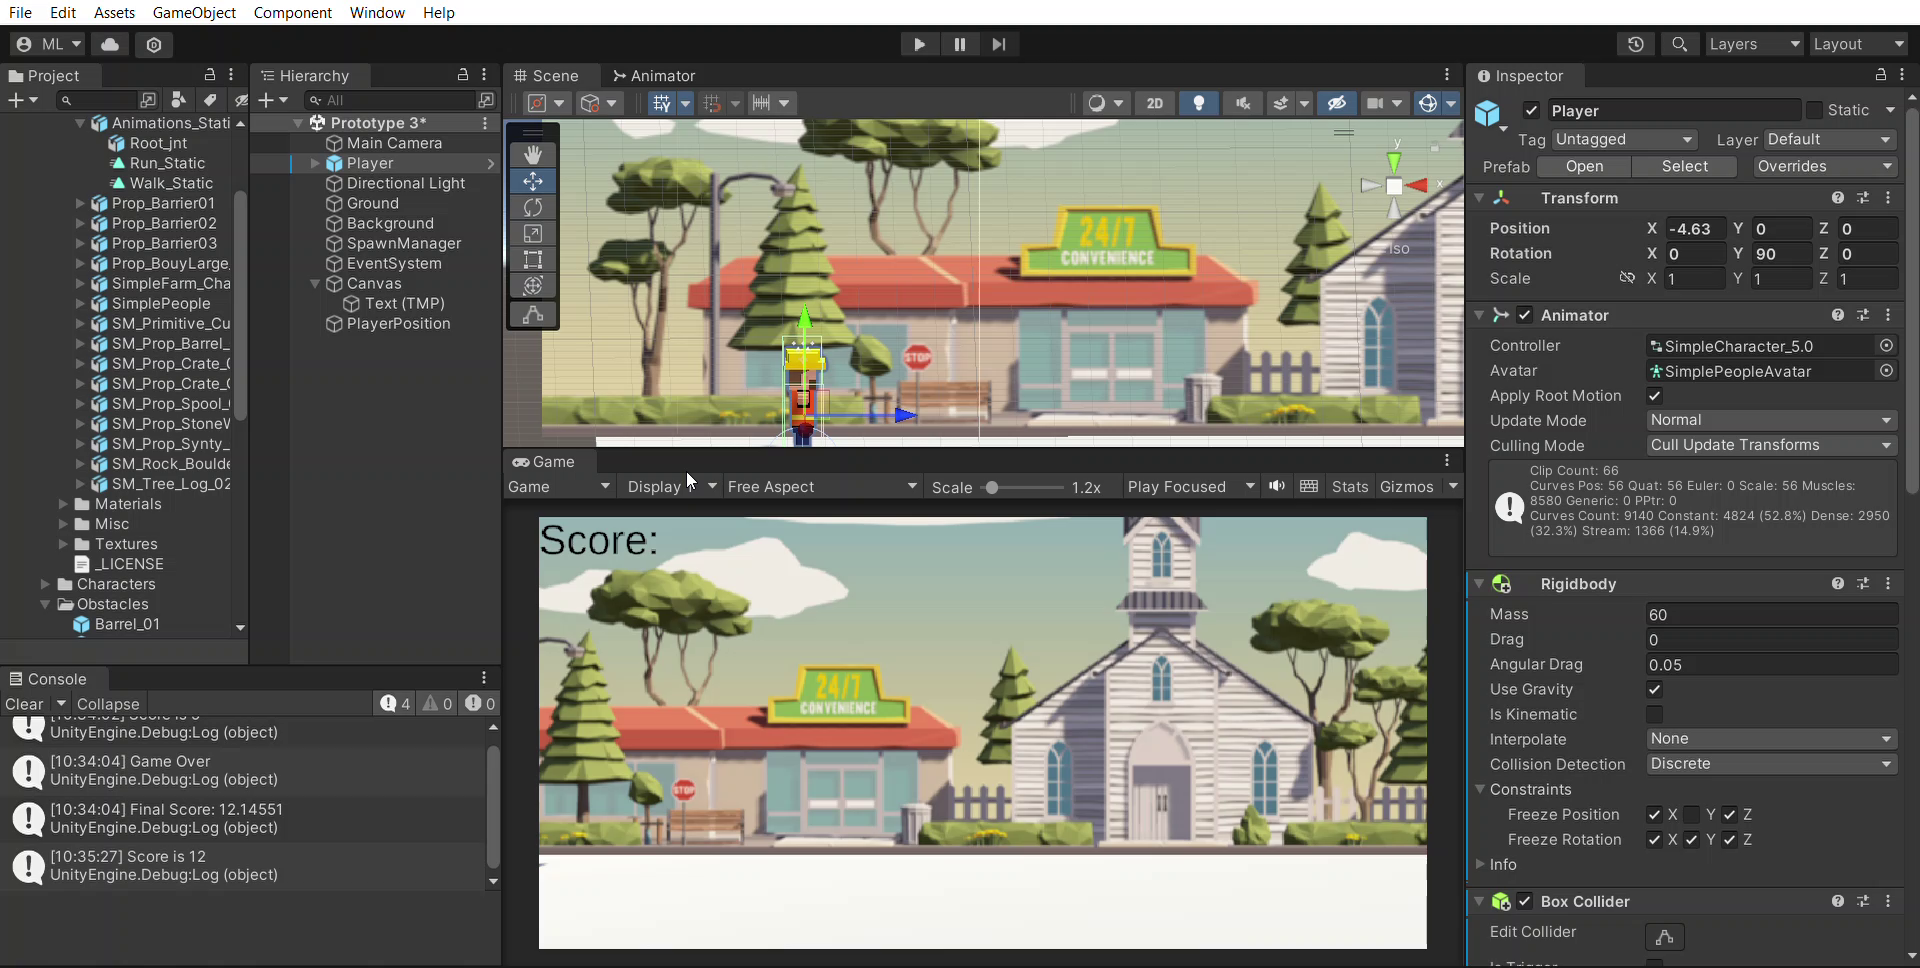
Task: Select the Rotate tool in Scene
Action: [533, 207]
